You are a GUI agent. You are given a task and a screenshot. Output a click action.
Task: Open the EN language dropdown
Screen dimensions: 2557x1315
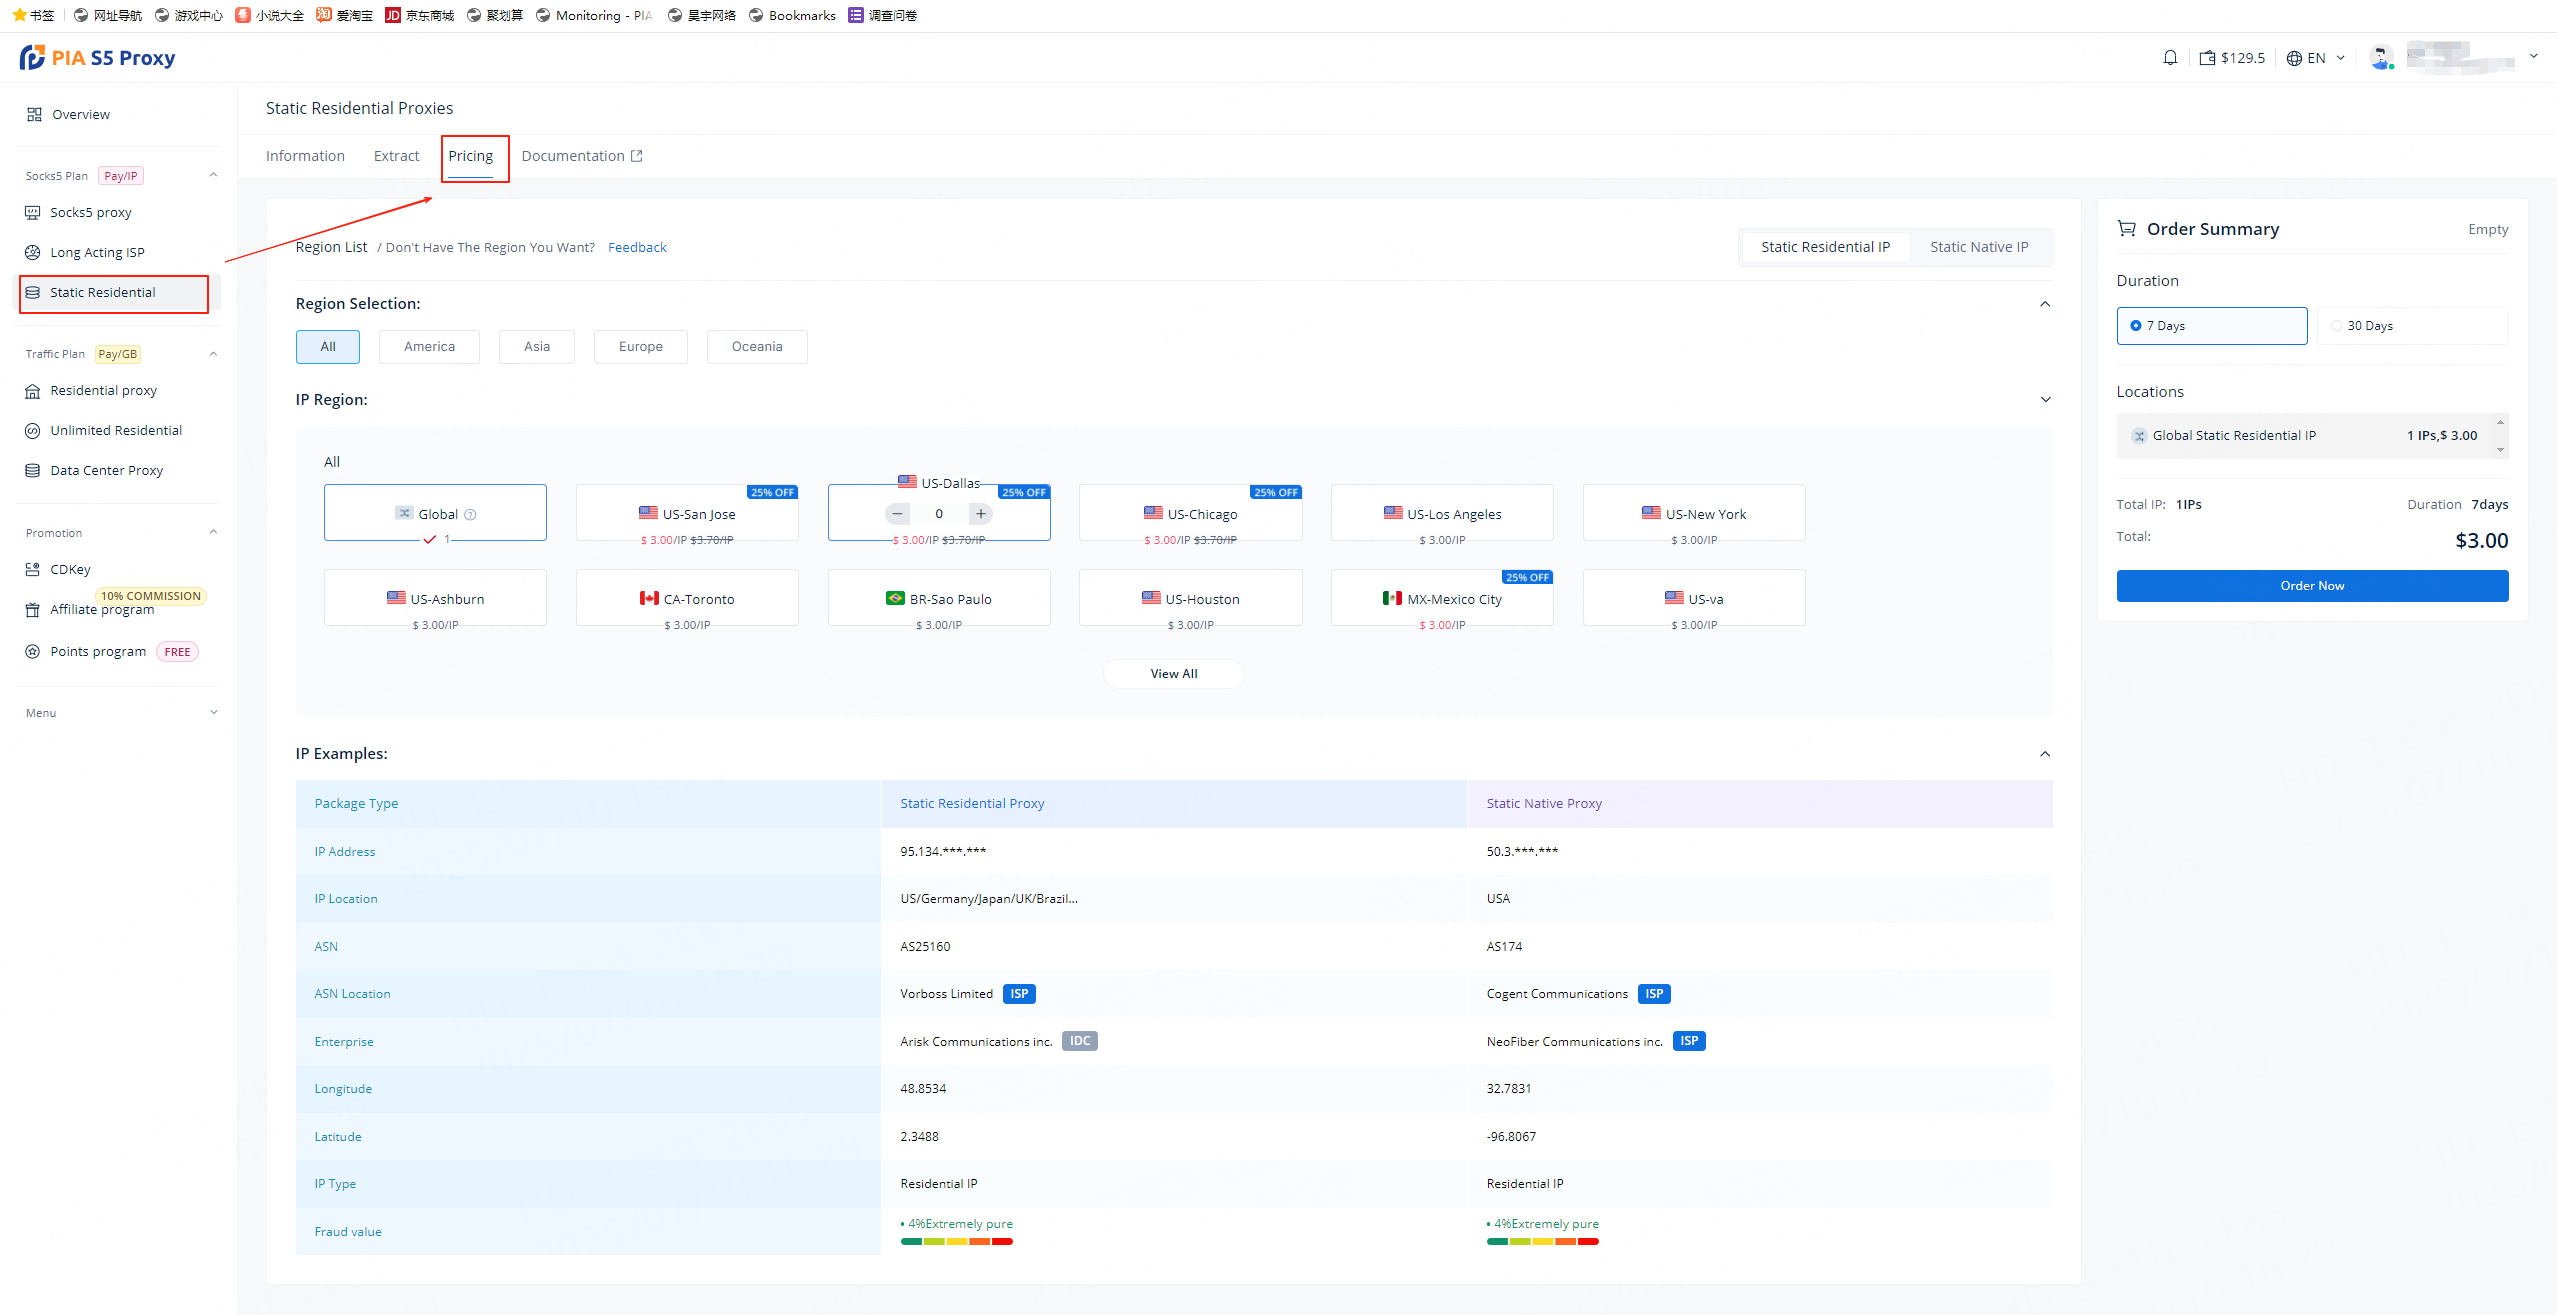(2315, 58)
